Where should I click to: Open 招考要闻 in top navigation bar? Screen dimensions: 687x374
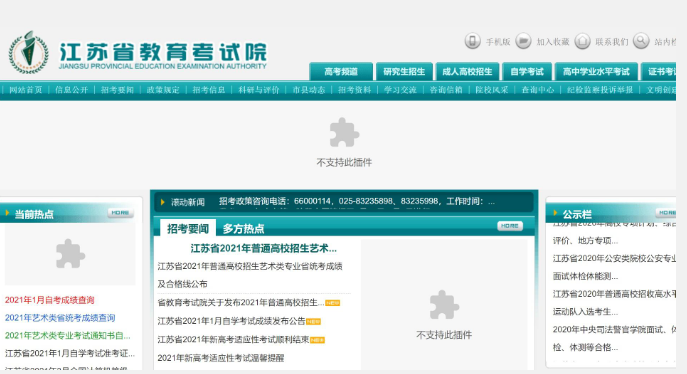pyautogui.click(x=117, y=90)
